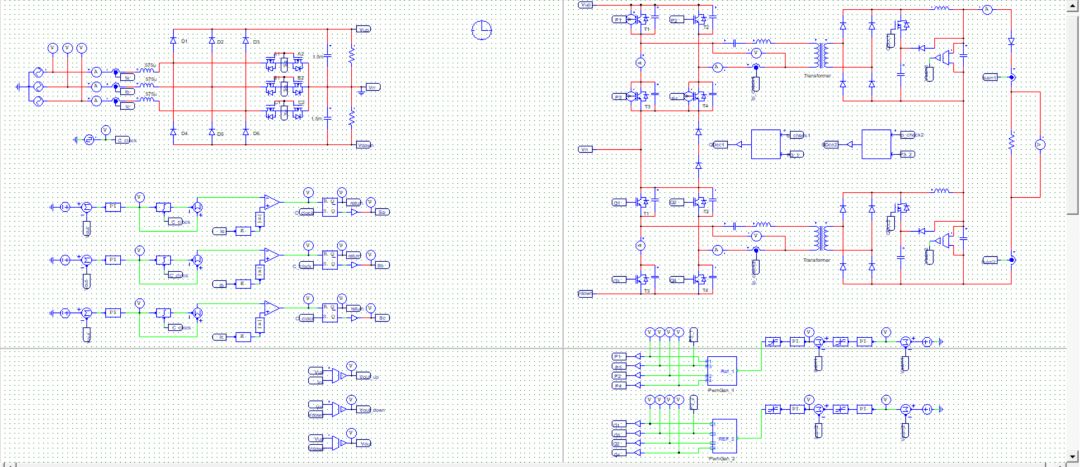
Task: Click Vm label on inverter left side
Action: 585,149
